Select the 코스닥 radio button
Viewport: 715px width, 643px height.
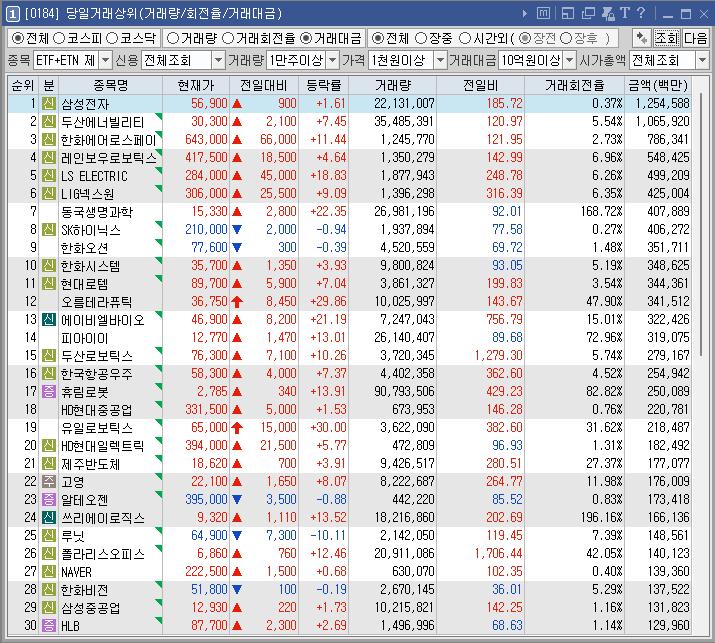tap(112, 38)
